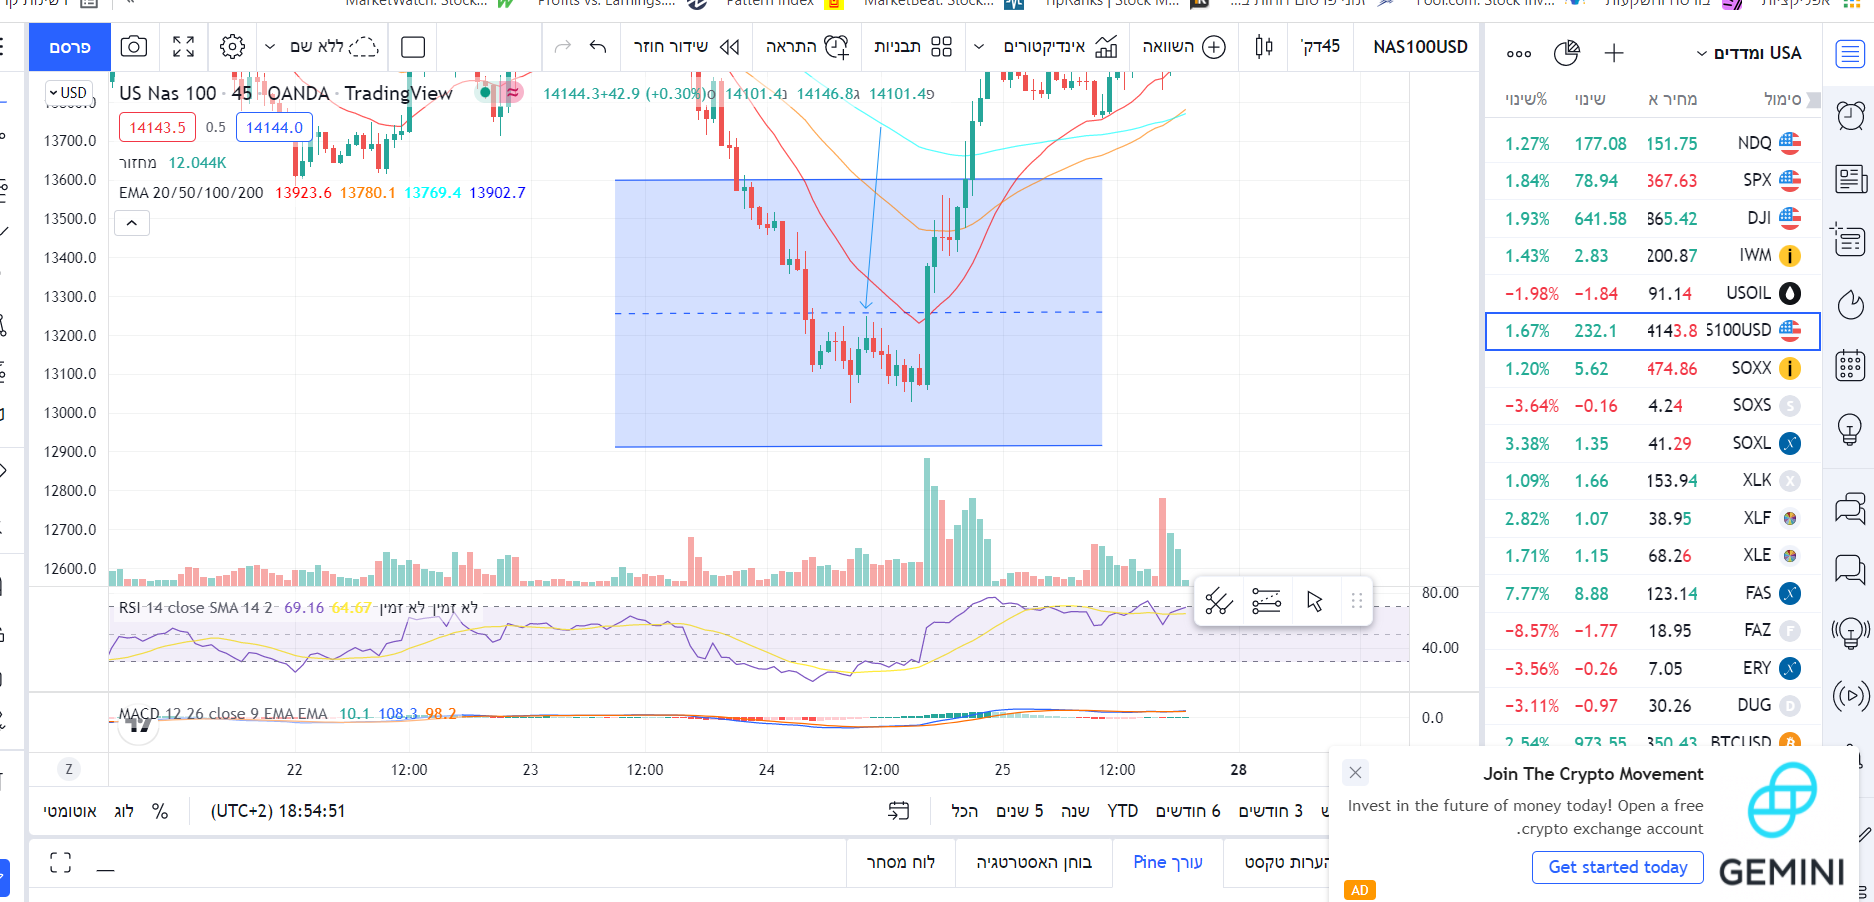This screenshot has height=902, width=1874.
Task: Select the pitchfork drawing tool in the floating toolbar
Action: point(1219,601)
